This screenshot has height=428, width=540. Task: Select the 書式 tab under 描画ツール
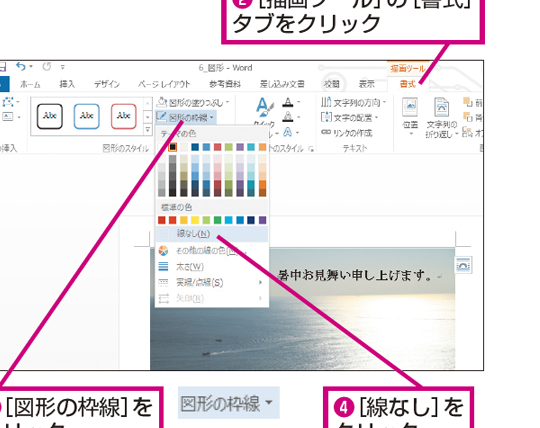point(408,84)
